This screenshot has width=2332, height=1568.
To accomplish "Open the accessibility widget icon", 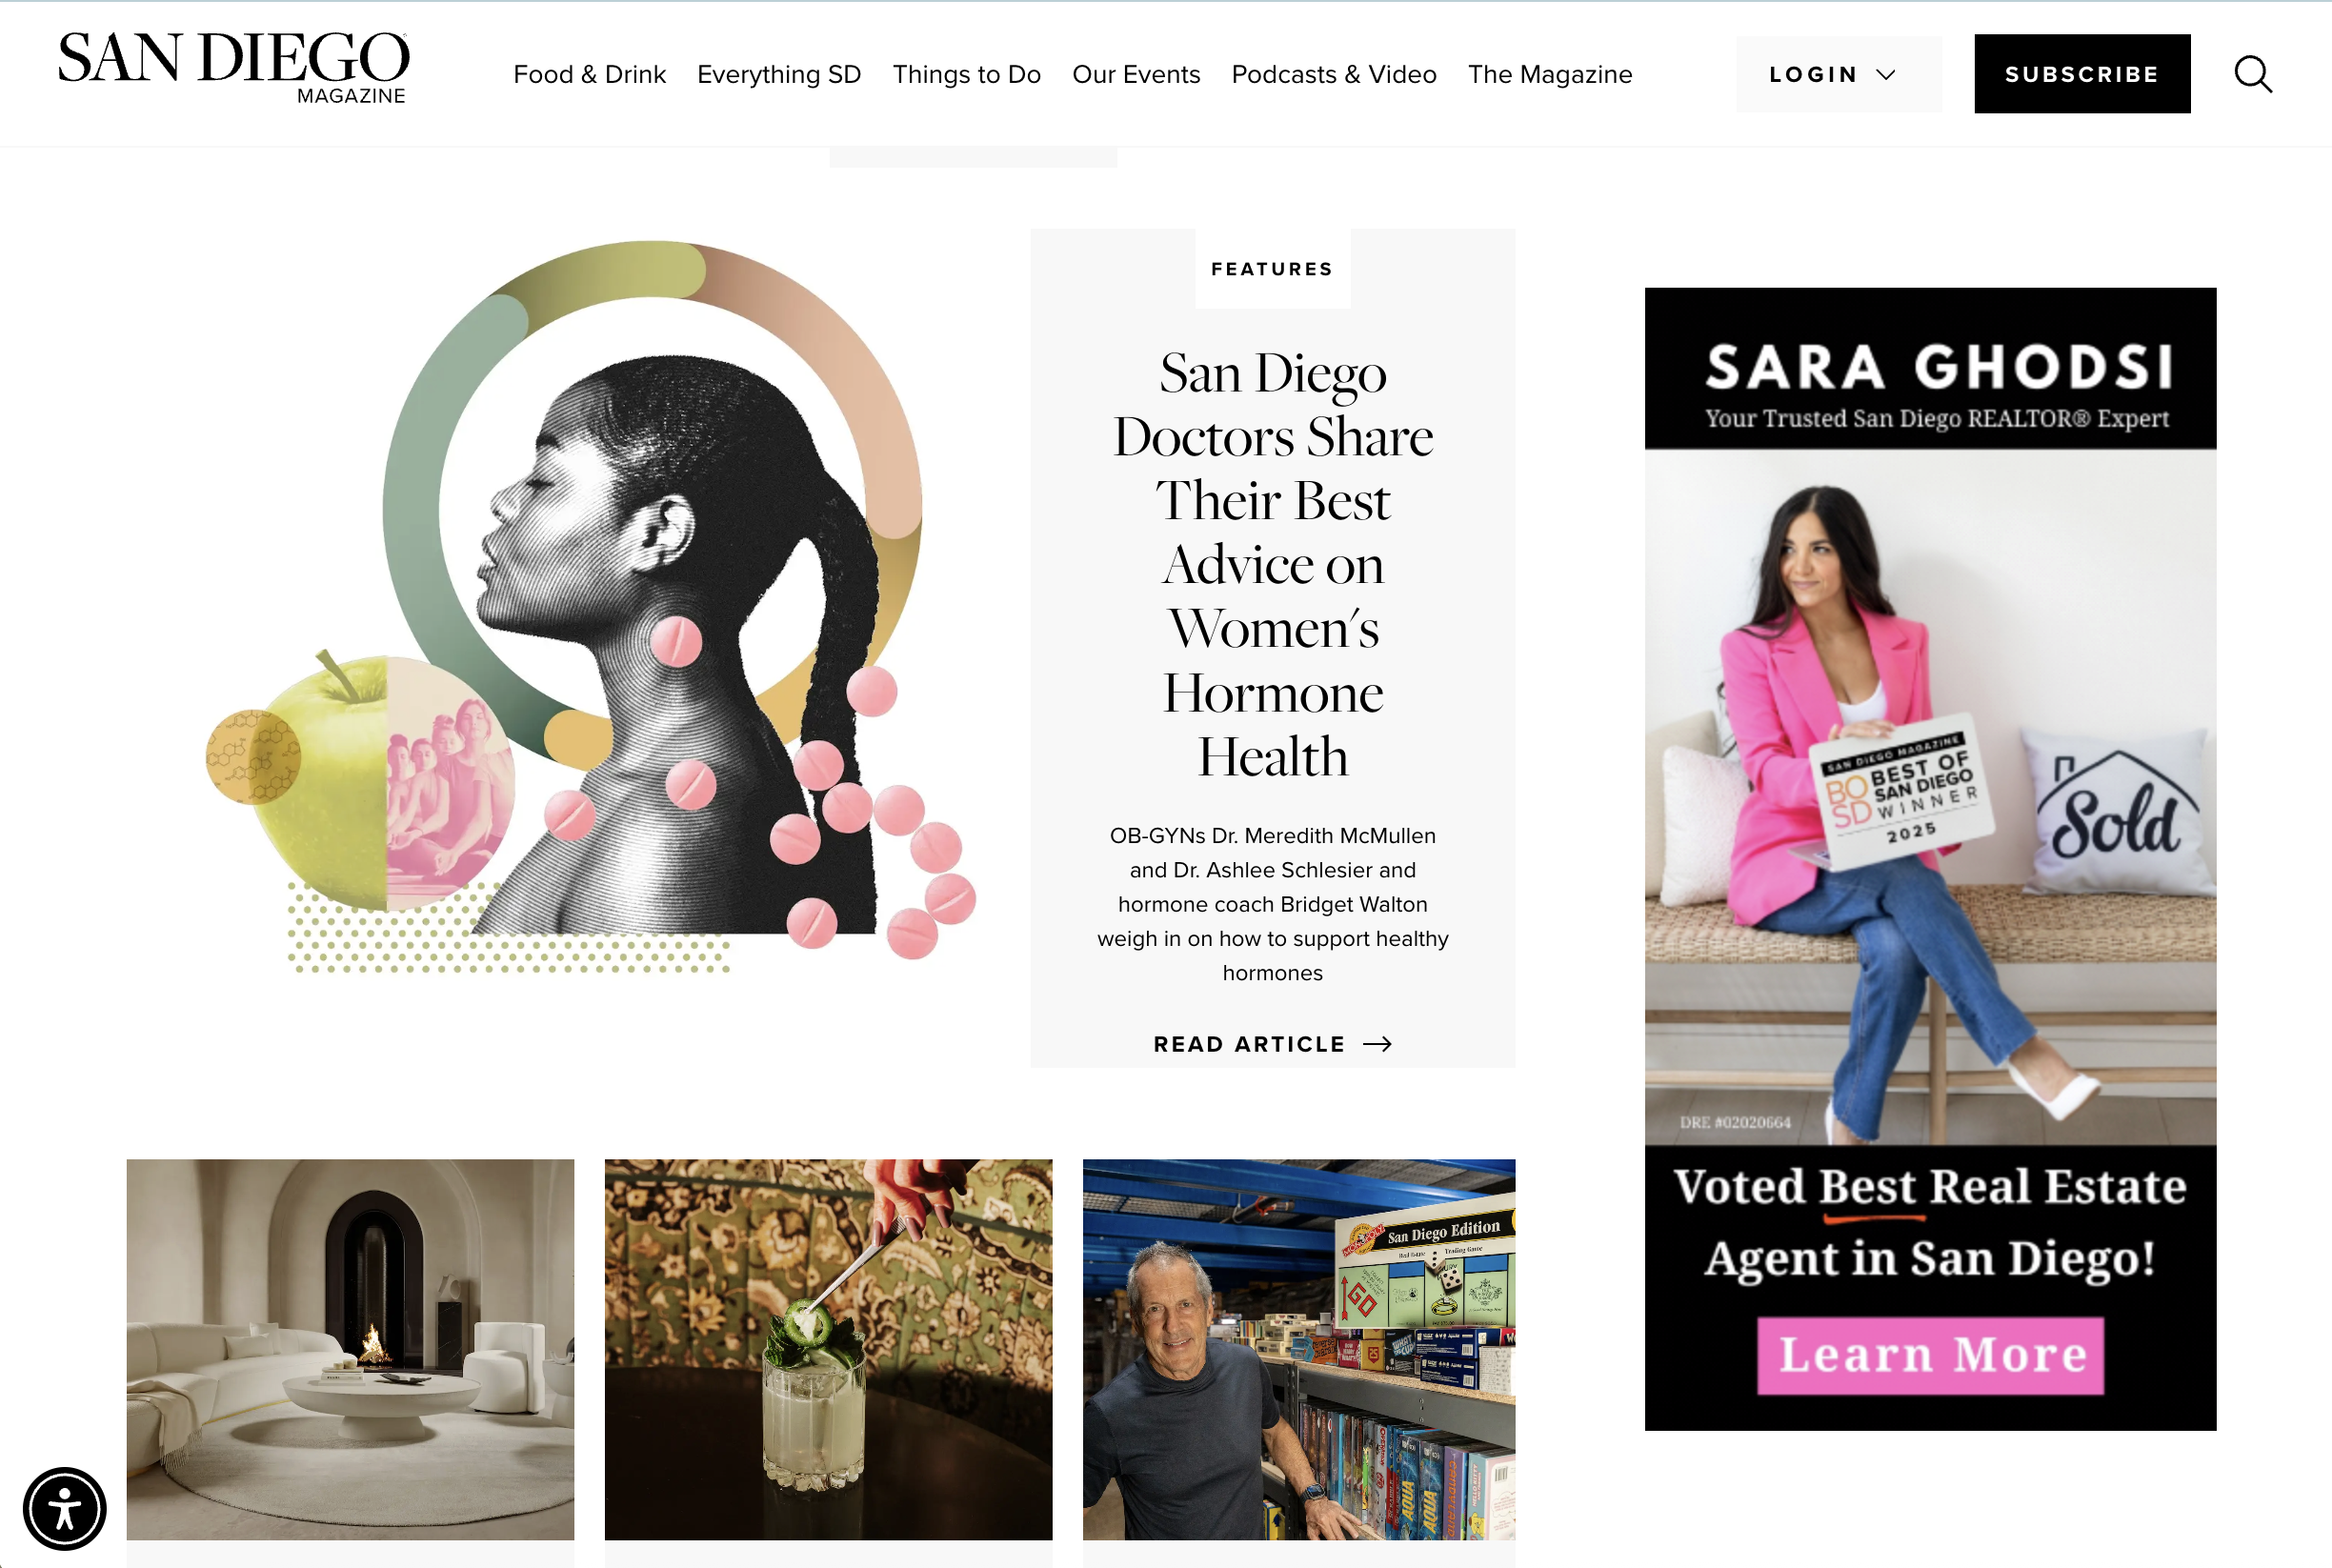I will pyautogui.click(x=65, y=1508).
